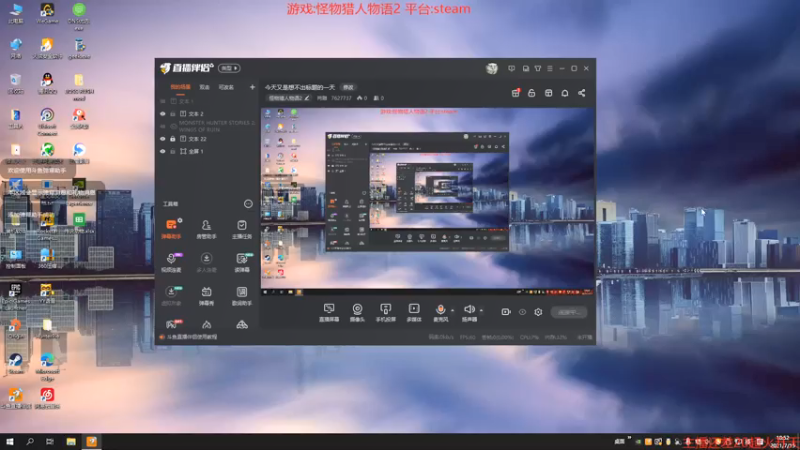This screenshot has height=450, width=800.
Task: Add a 多媒体 multimedia source
Action: tap(414, 312)
